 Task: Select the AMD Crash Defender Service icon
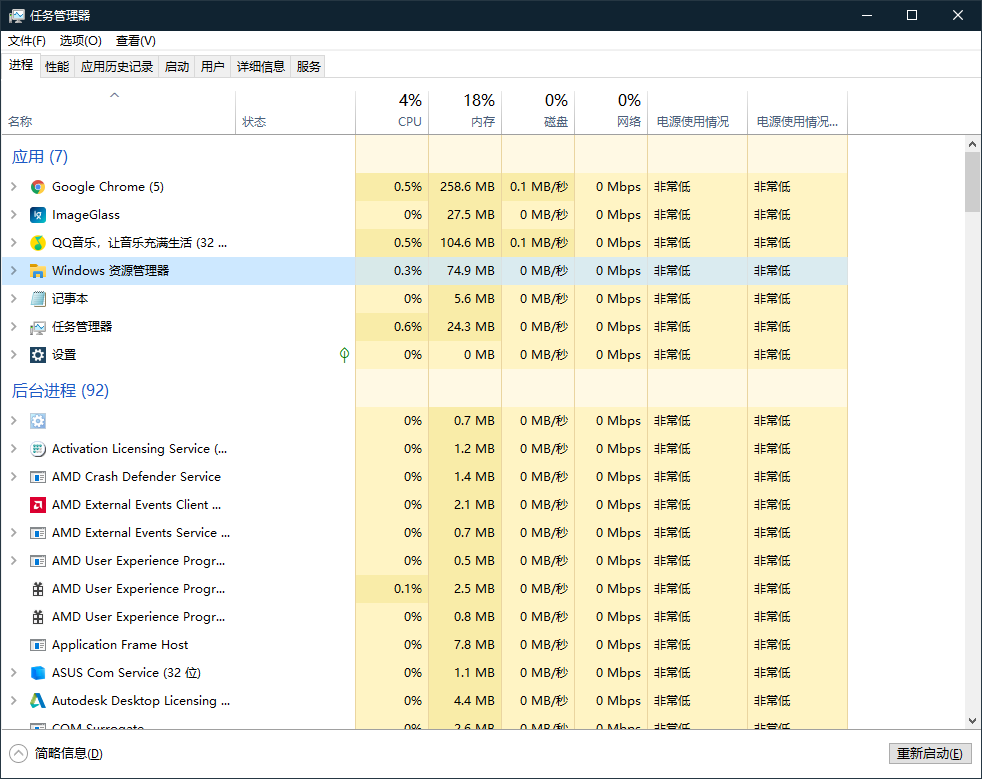(x=37, y=476)
